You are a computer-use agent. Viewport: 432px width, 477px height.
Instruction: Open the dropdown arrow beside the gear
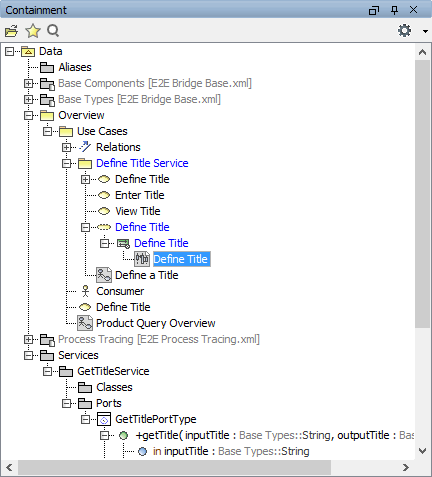pyautogui.click(x=425, y=31)
